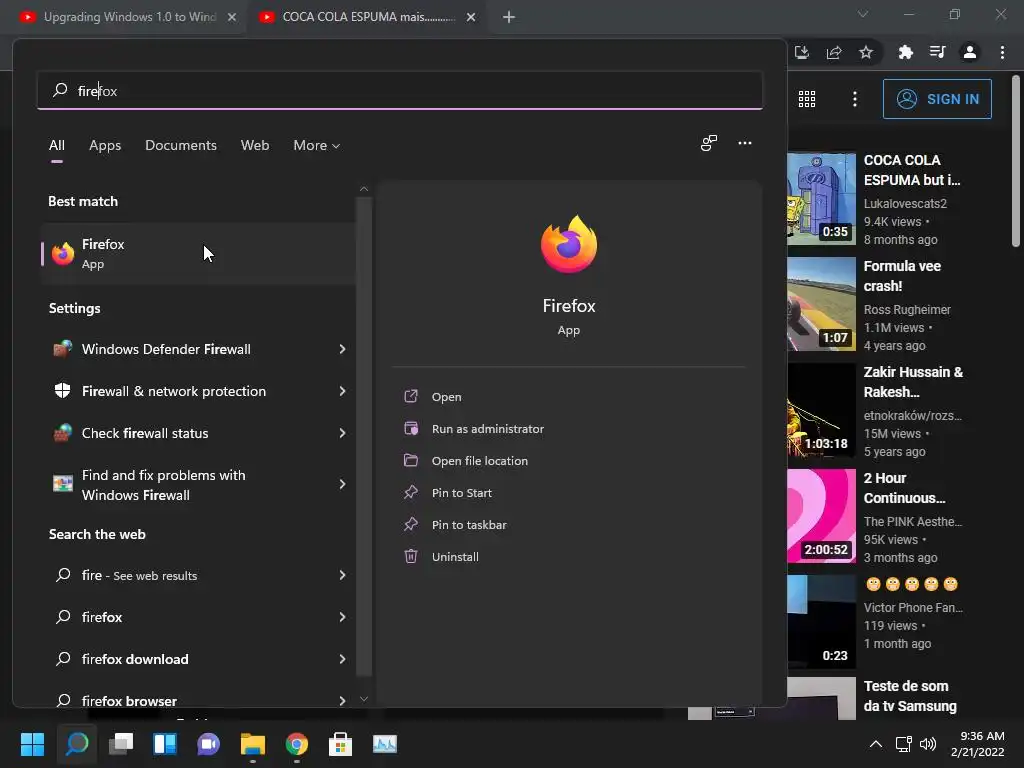Bookmark this page with star icon
Screen dimensions: 1024x768
tap(865, 52)
